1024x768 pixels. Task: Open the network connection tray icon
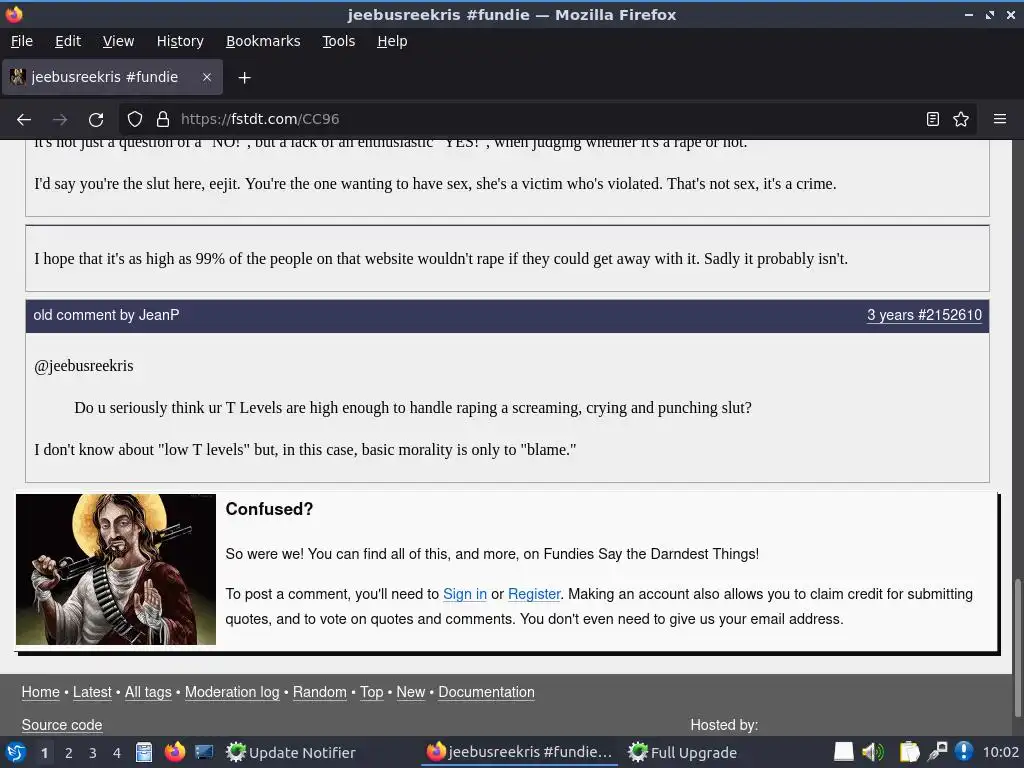pyautogui.click(x=937, y=752)
